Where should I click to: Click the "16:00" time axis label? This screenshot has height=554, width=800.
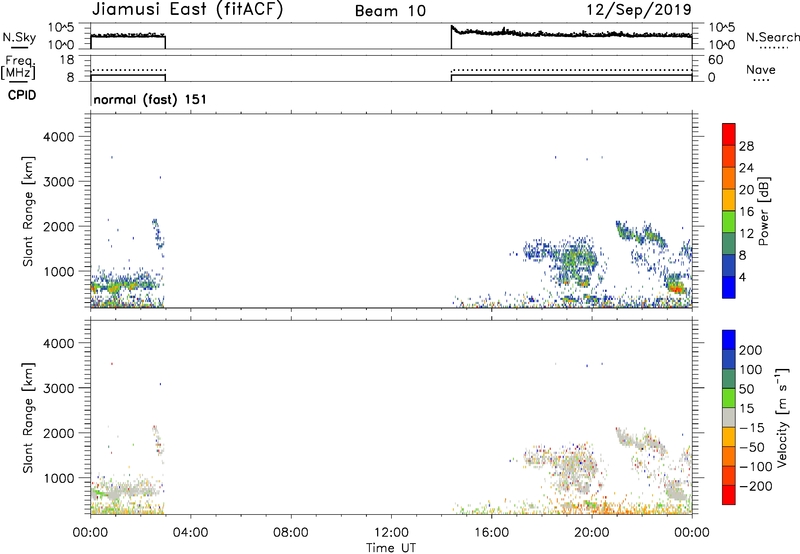point(491,533)
